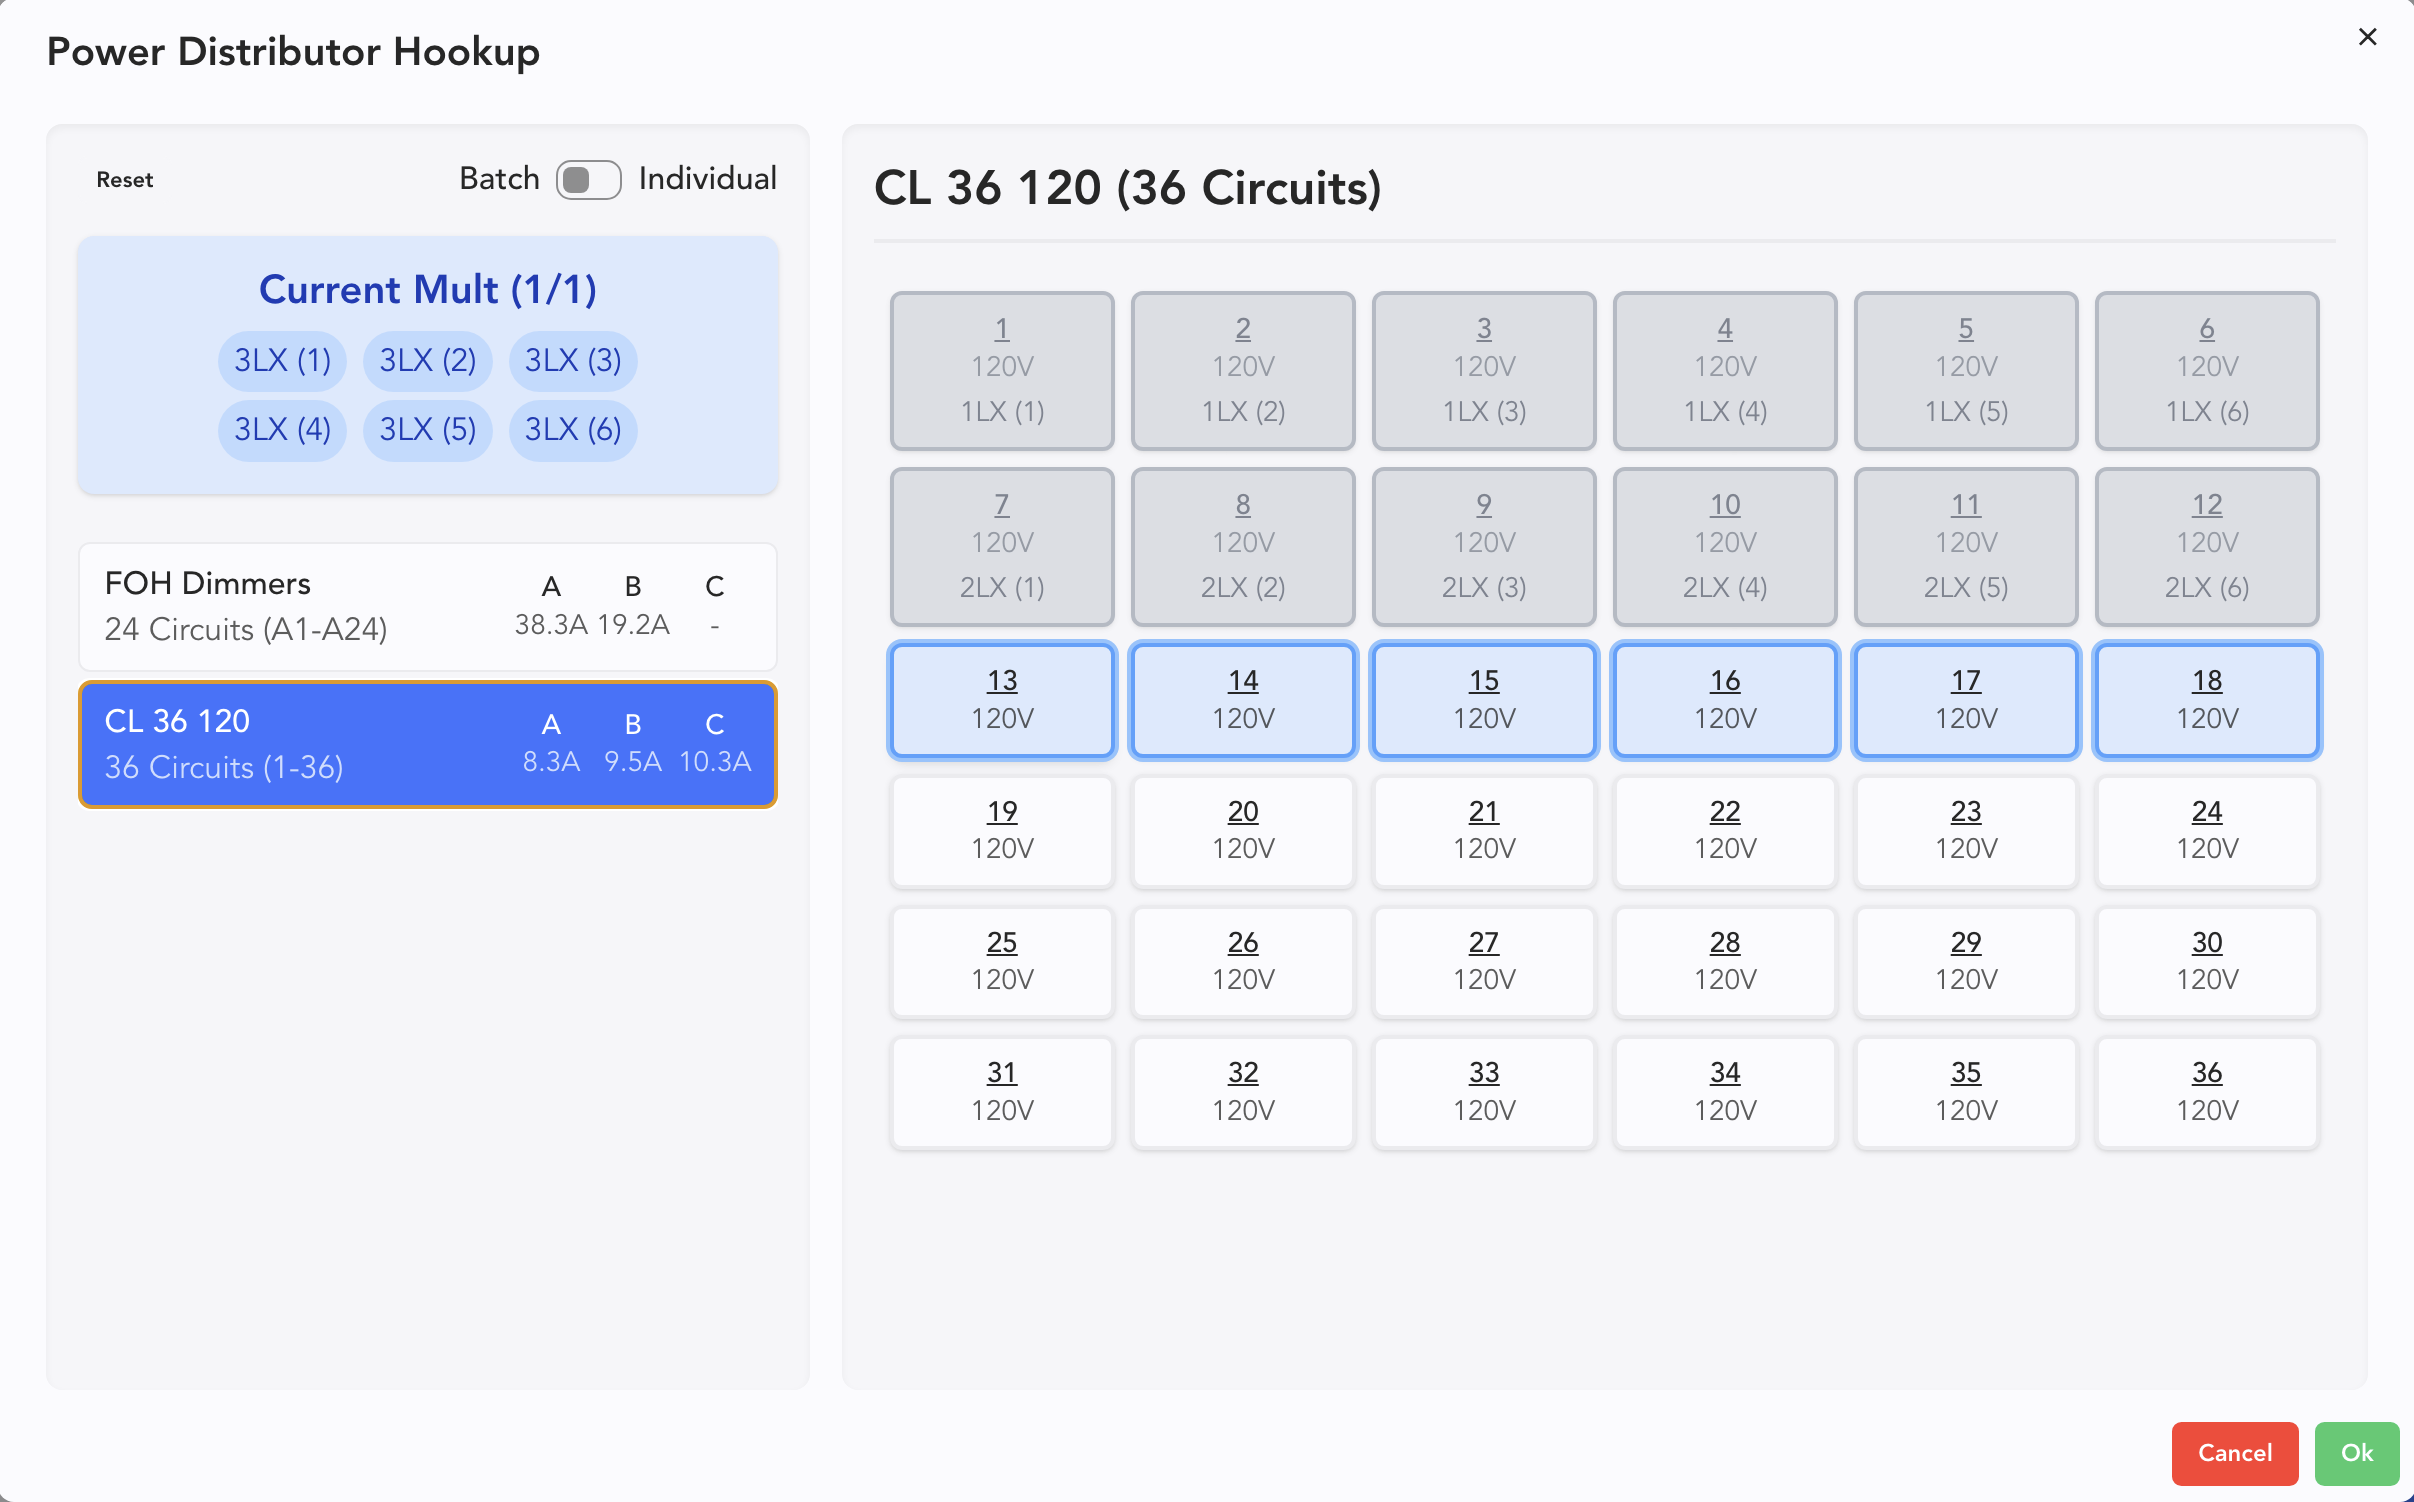Screen dimensions: 2414x1502
Task: Pick circuit 31 tile
Action: click(x=1002, y=1091)
